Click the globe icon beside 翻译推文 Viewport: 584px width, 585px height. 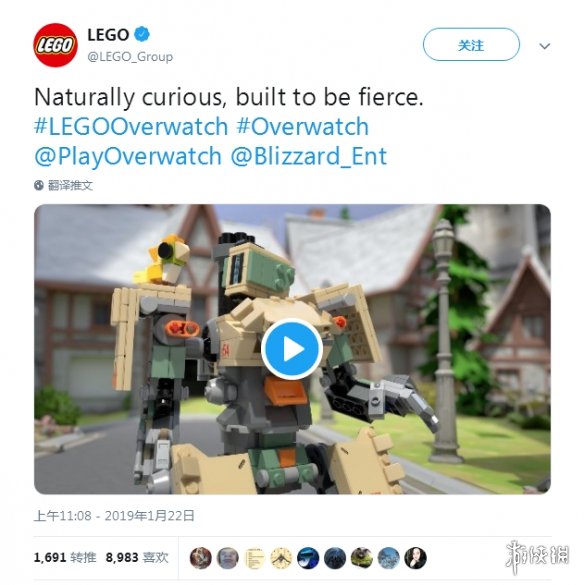[x=39, y=185]
